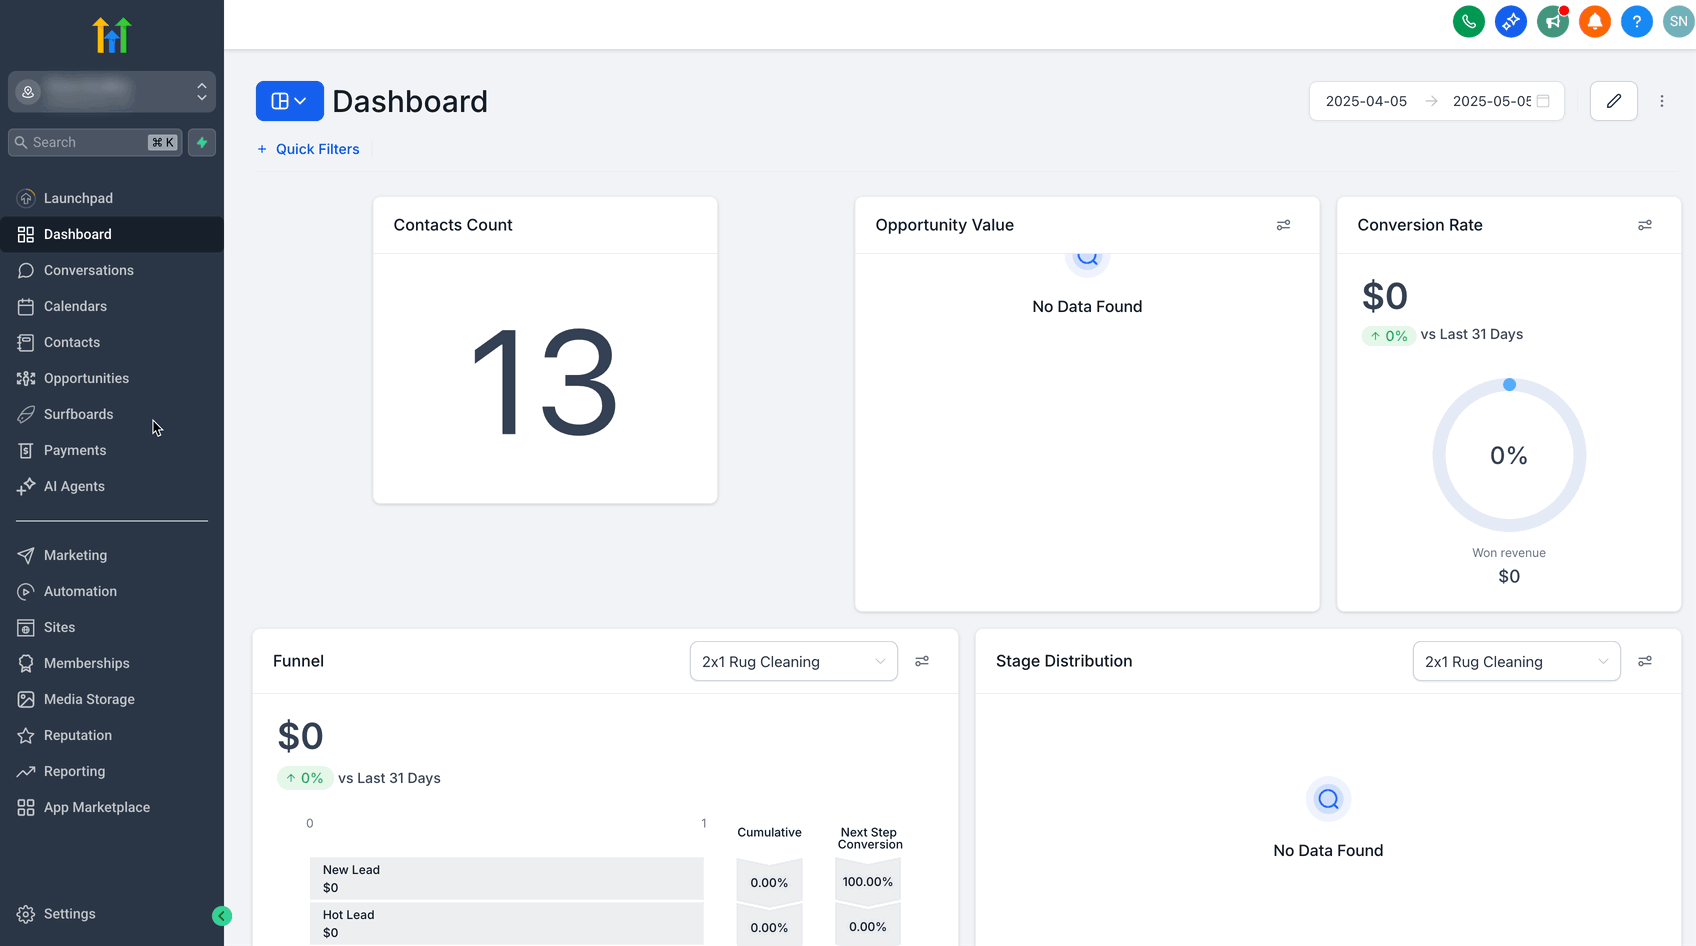Viewport: 1696px width, 946px height.
Task: Click the Quick Filters link
Action: [316, 149]
